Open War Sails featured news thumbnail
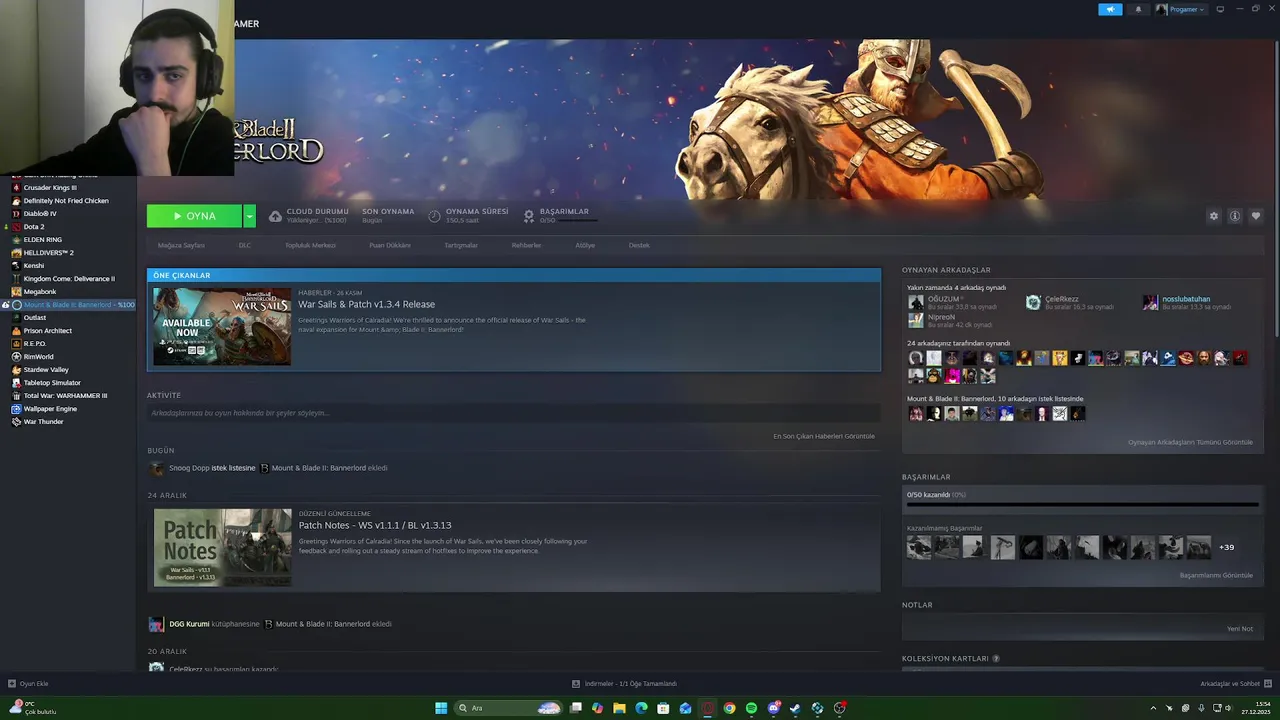Image resolution: width=1280 pixels, height=720 pixels. click(222, 326)
